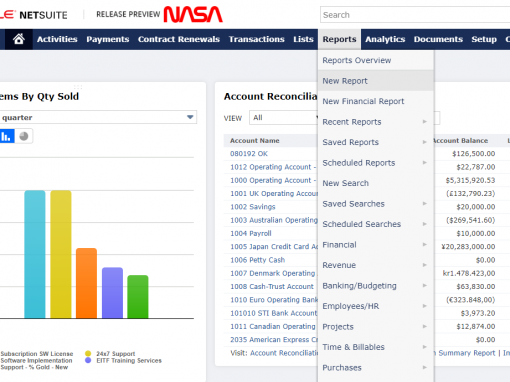Open 1005 Japan Credit Card account
The height and width of the screenshot is (382, 510).
[x=274, y=247]
